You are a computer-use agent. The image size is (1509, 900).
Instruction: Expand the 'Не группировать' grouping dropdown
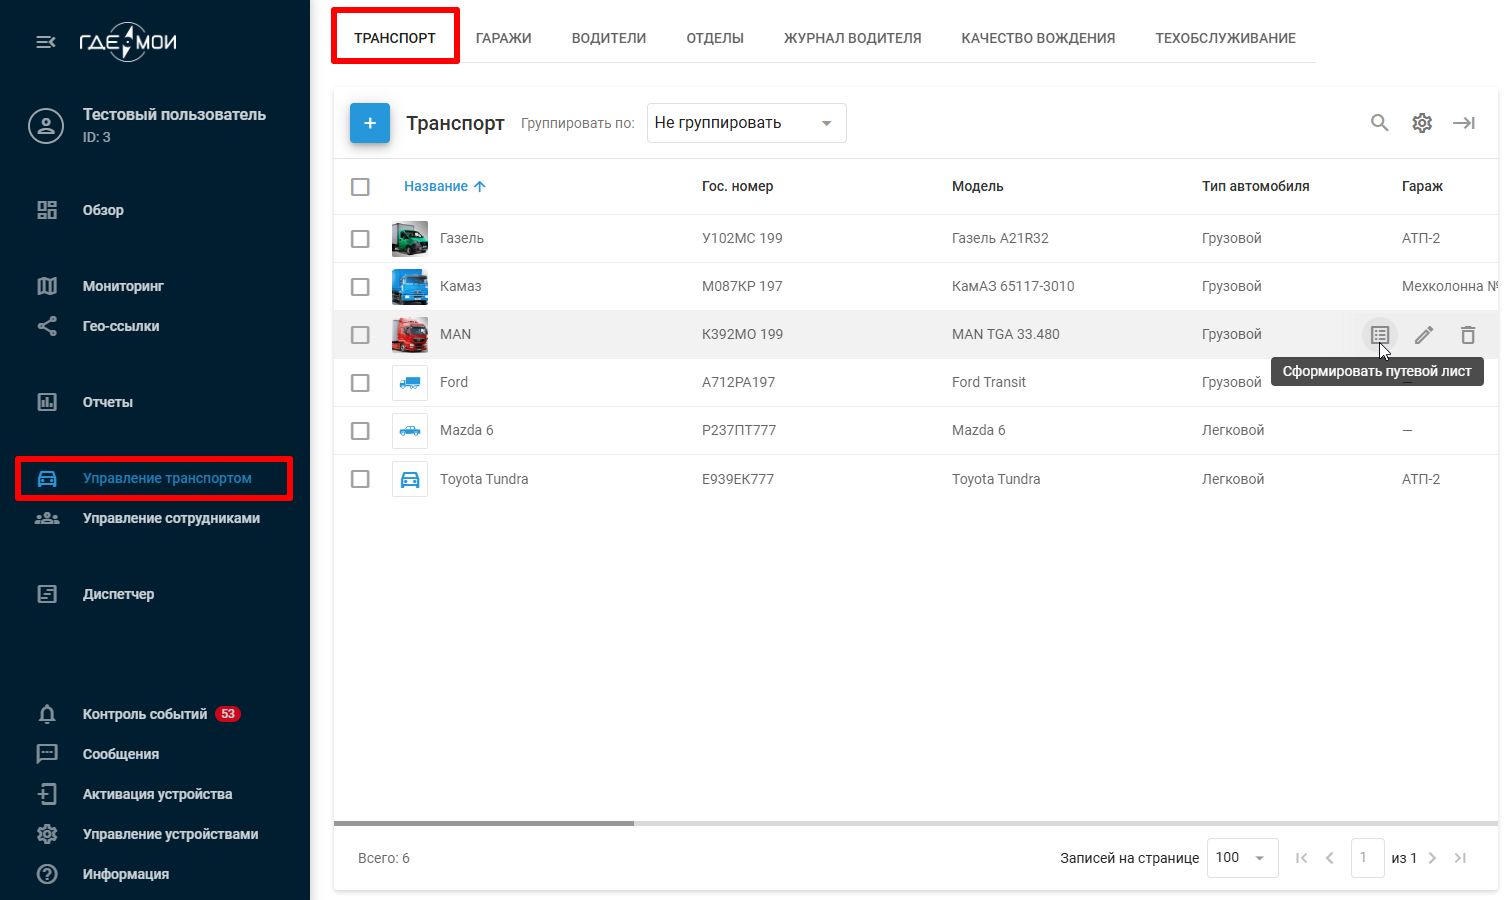tap(746, 123)
